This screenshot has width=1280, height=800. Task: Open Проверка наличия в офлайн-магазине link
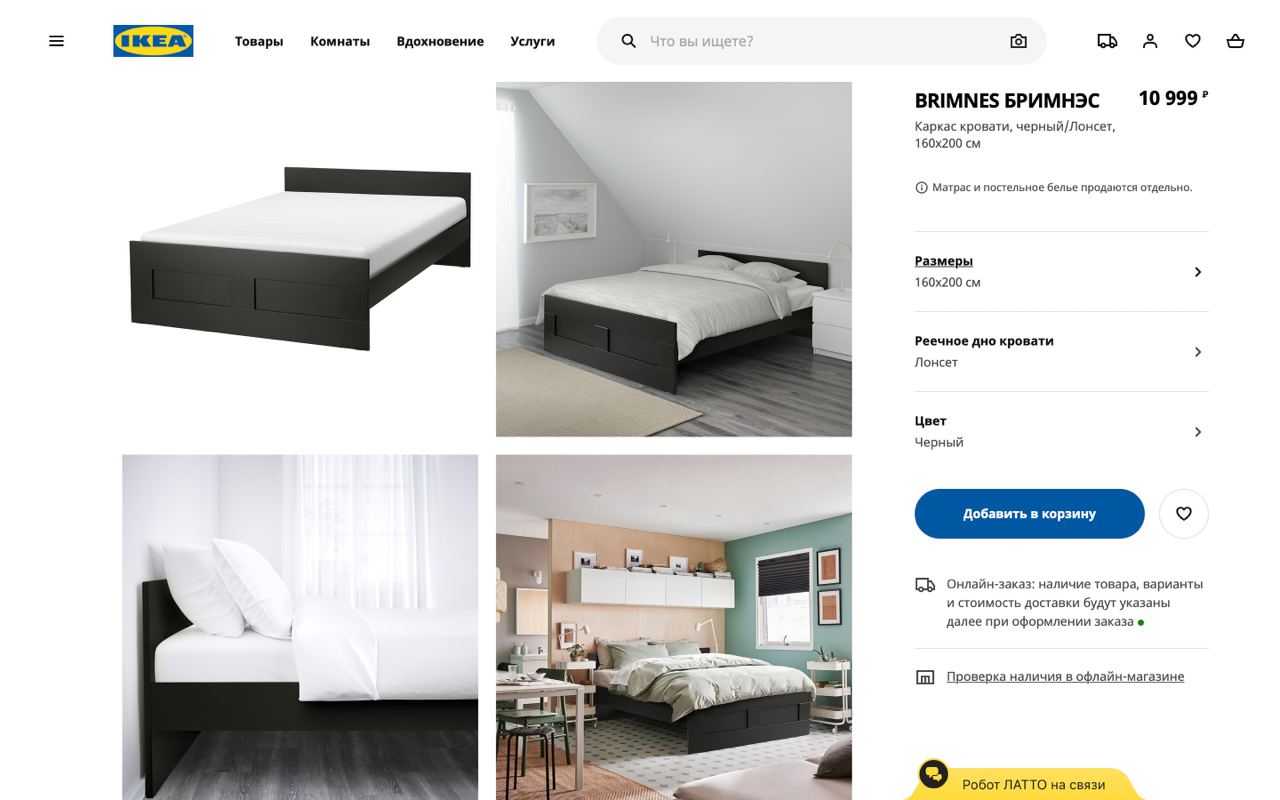tap(1065, 677)
